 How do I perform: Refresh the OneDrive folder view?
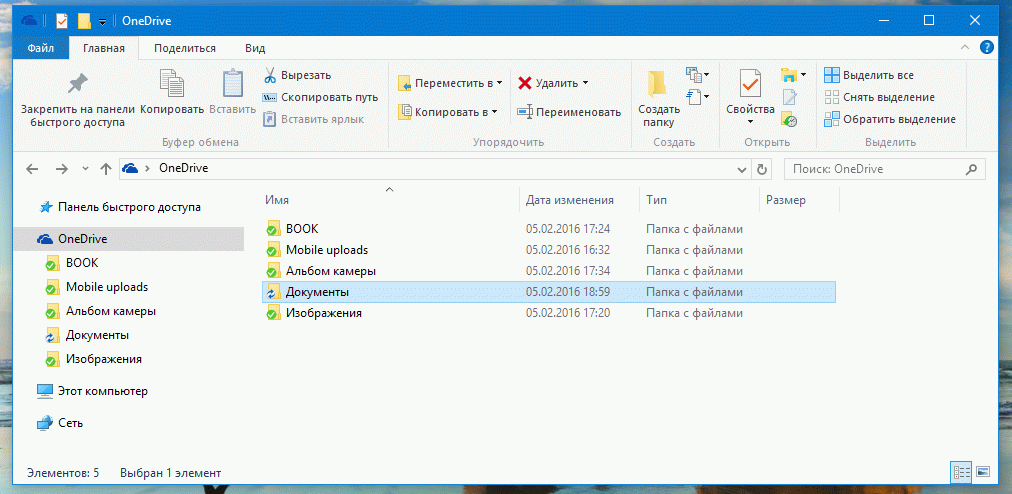[x=762, y=169]
